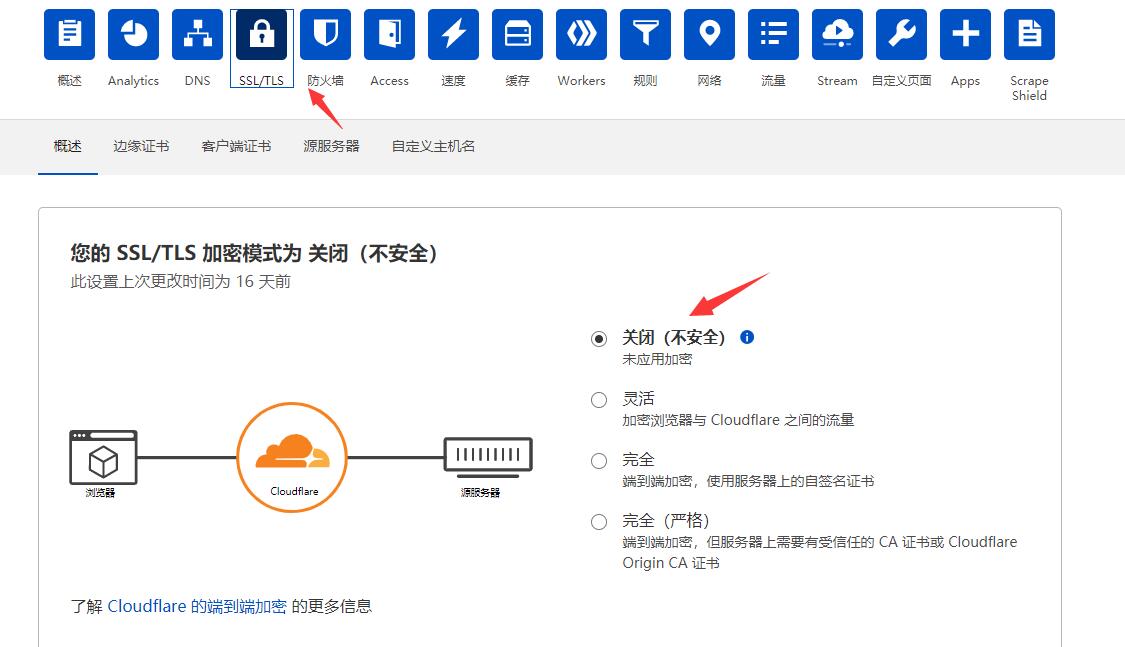The image size is (1125, 647).
Task: Enable 完全（严格）encryption mode
Action: [599, 522]
